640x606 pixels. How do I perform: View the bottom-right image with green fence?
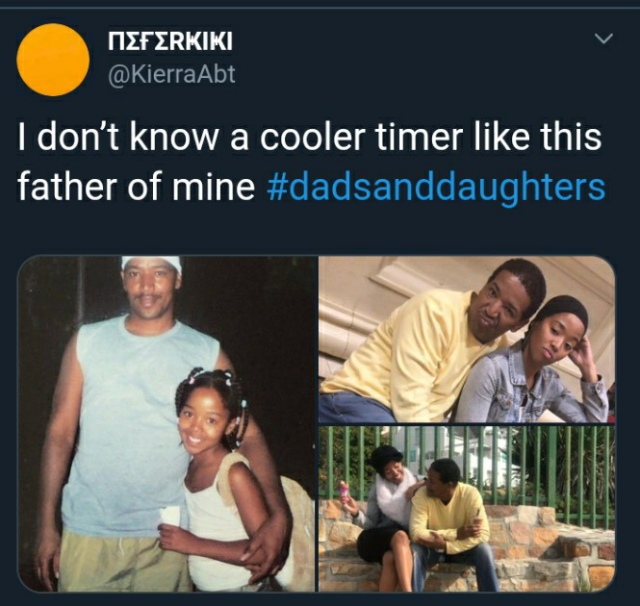point(467,509)
